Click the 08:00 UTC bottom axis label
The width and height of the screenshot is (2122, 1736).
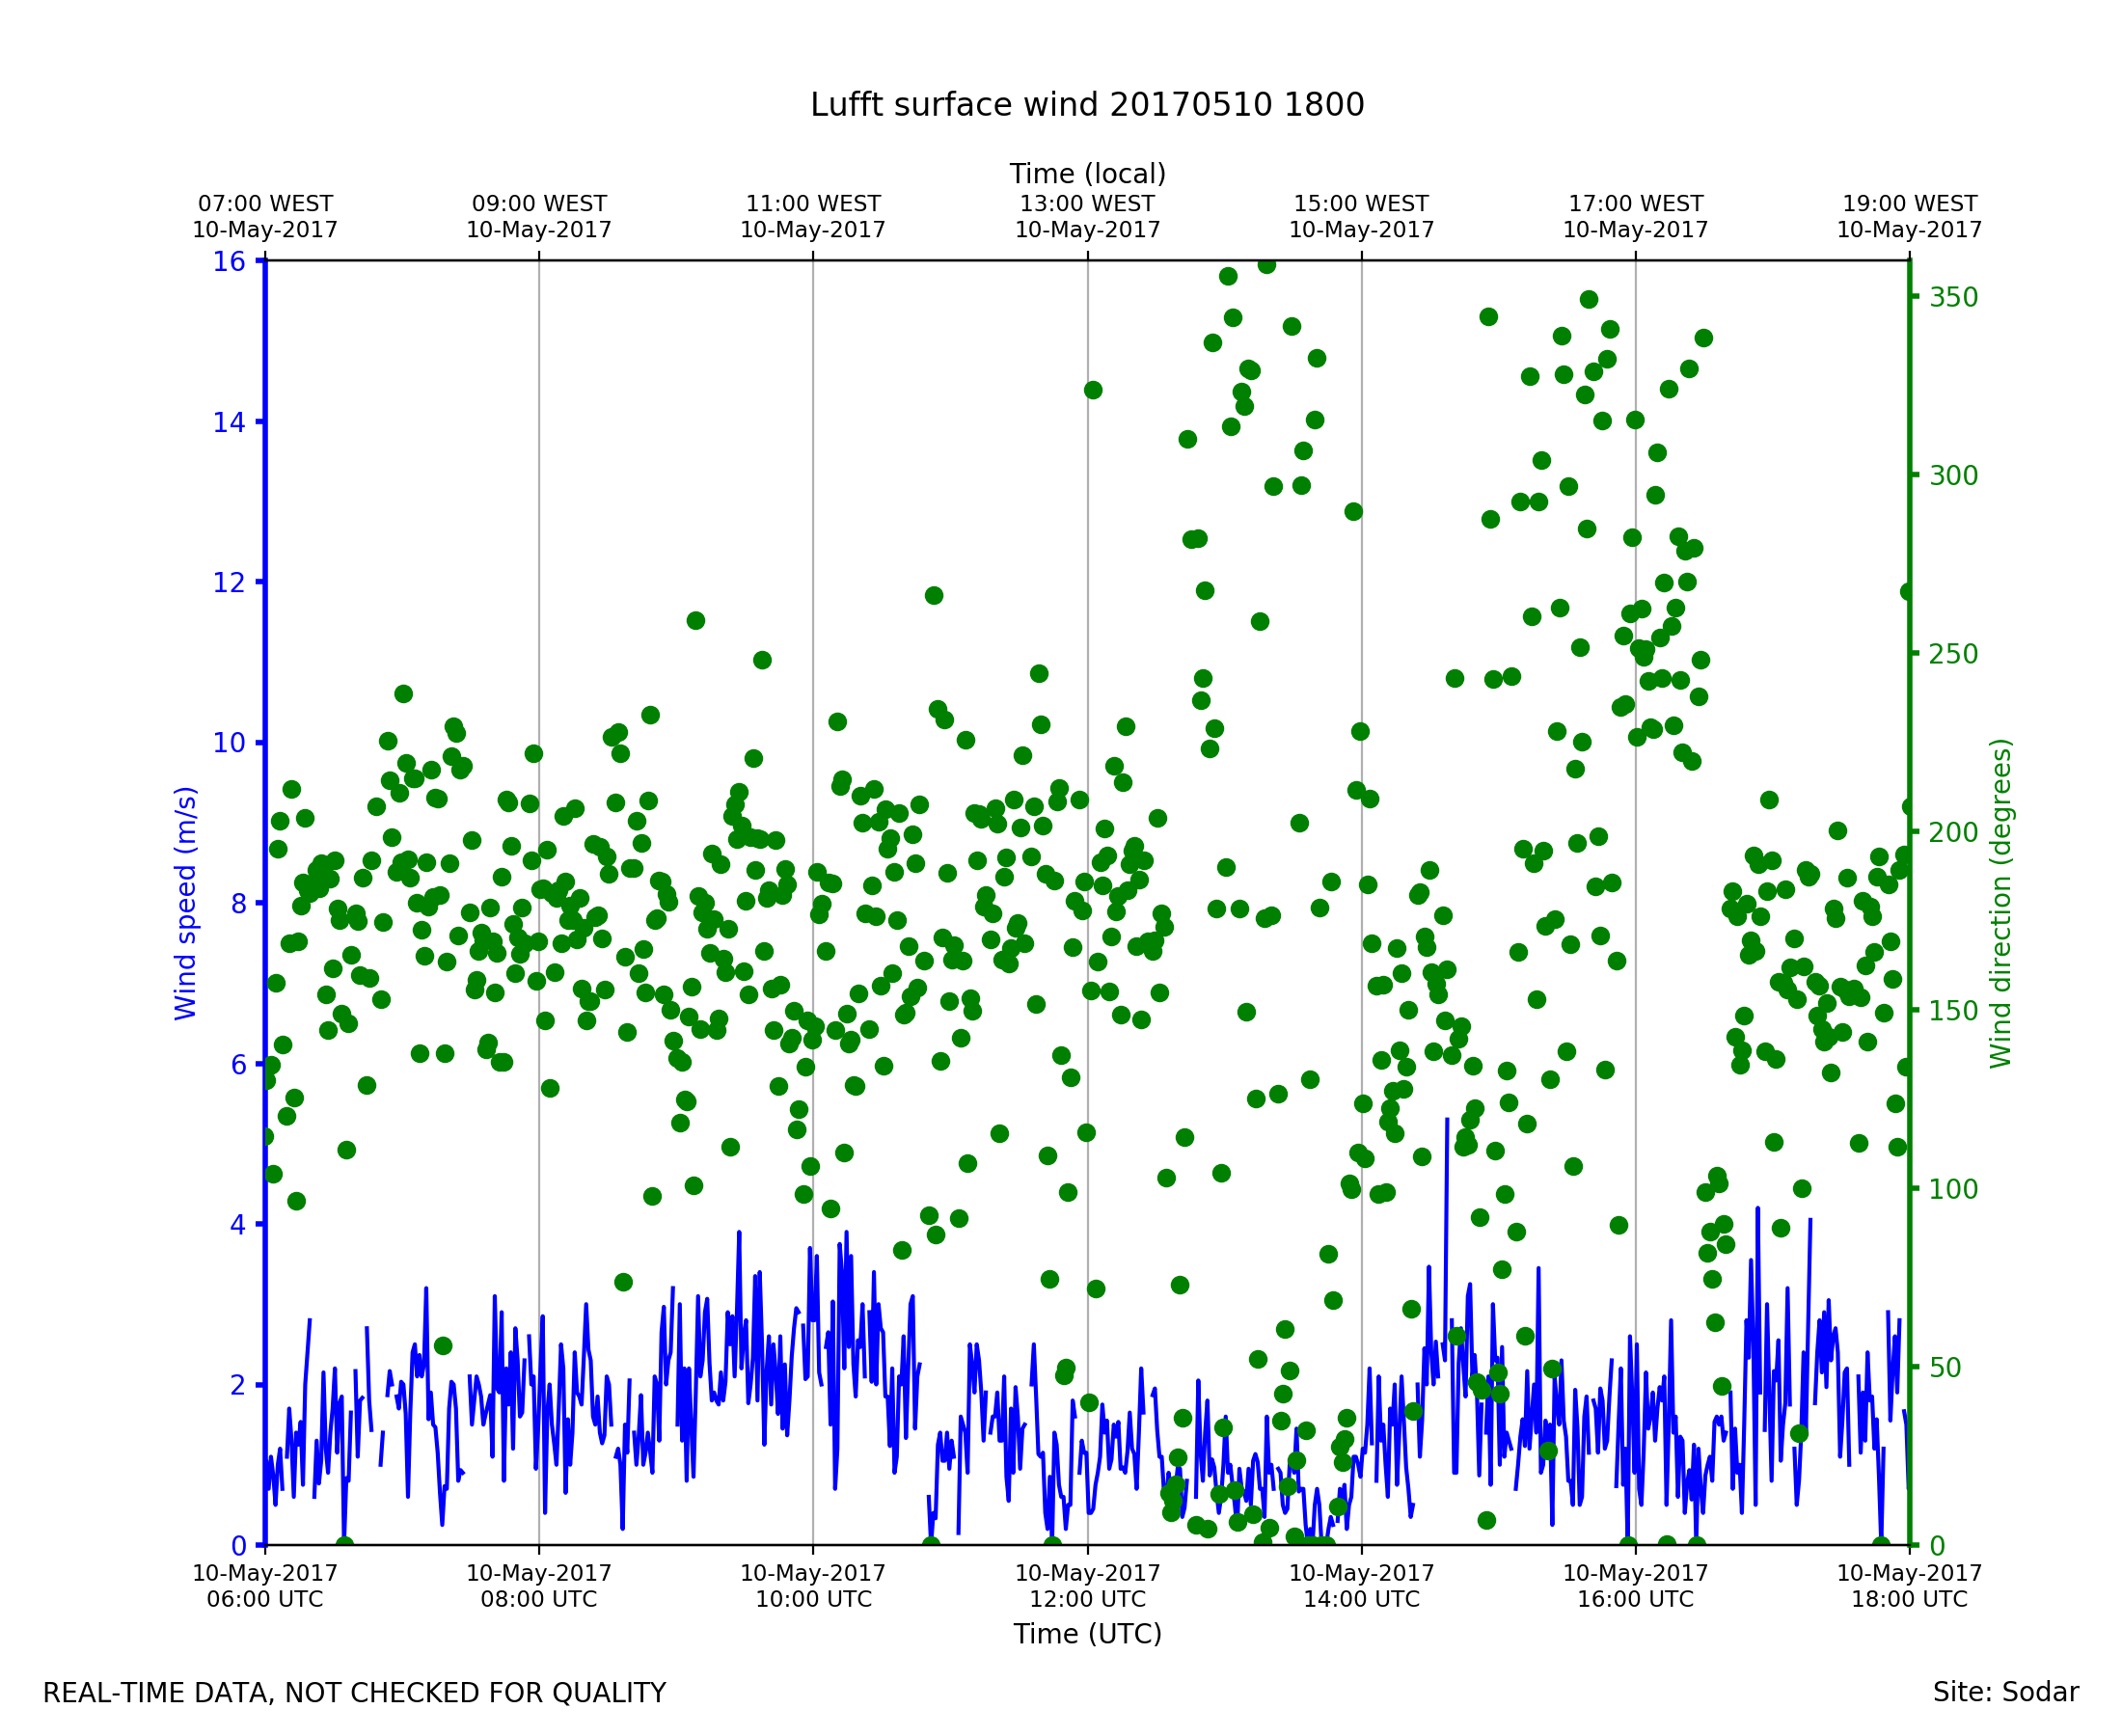(538, 1586)
